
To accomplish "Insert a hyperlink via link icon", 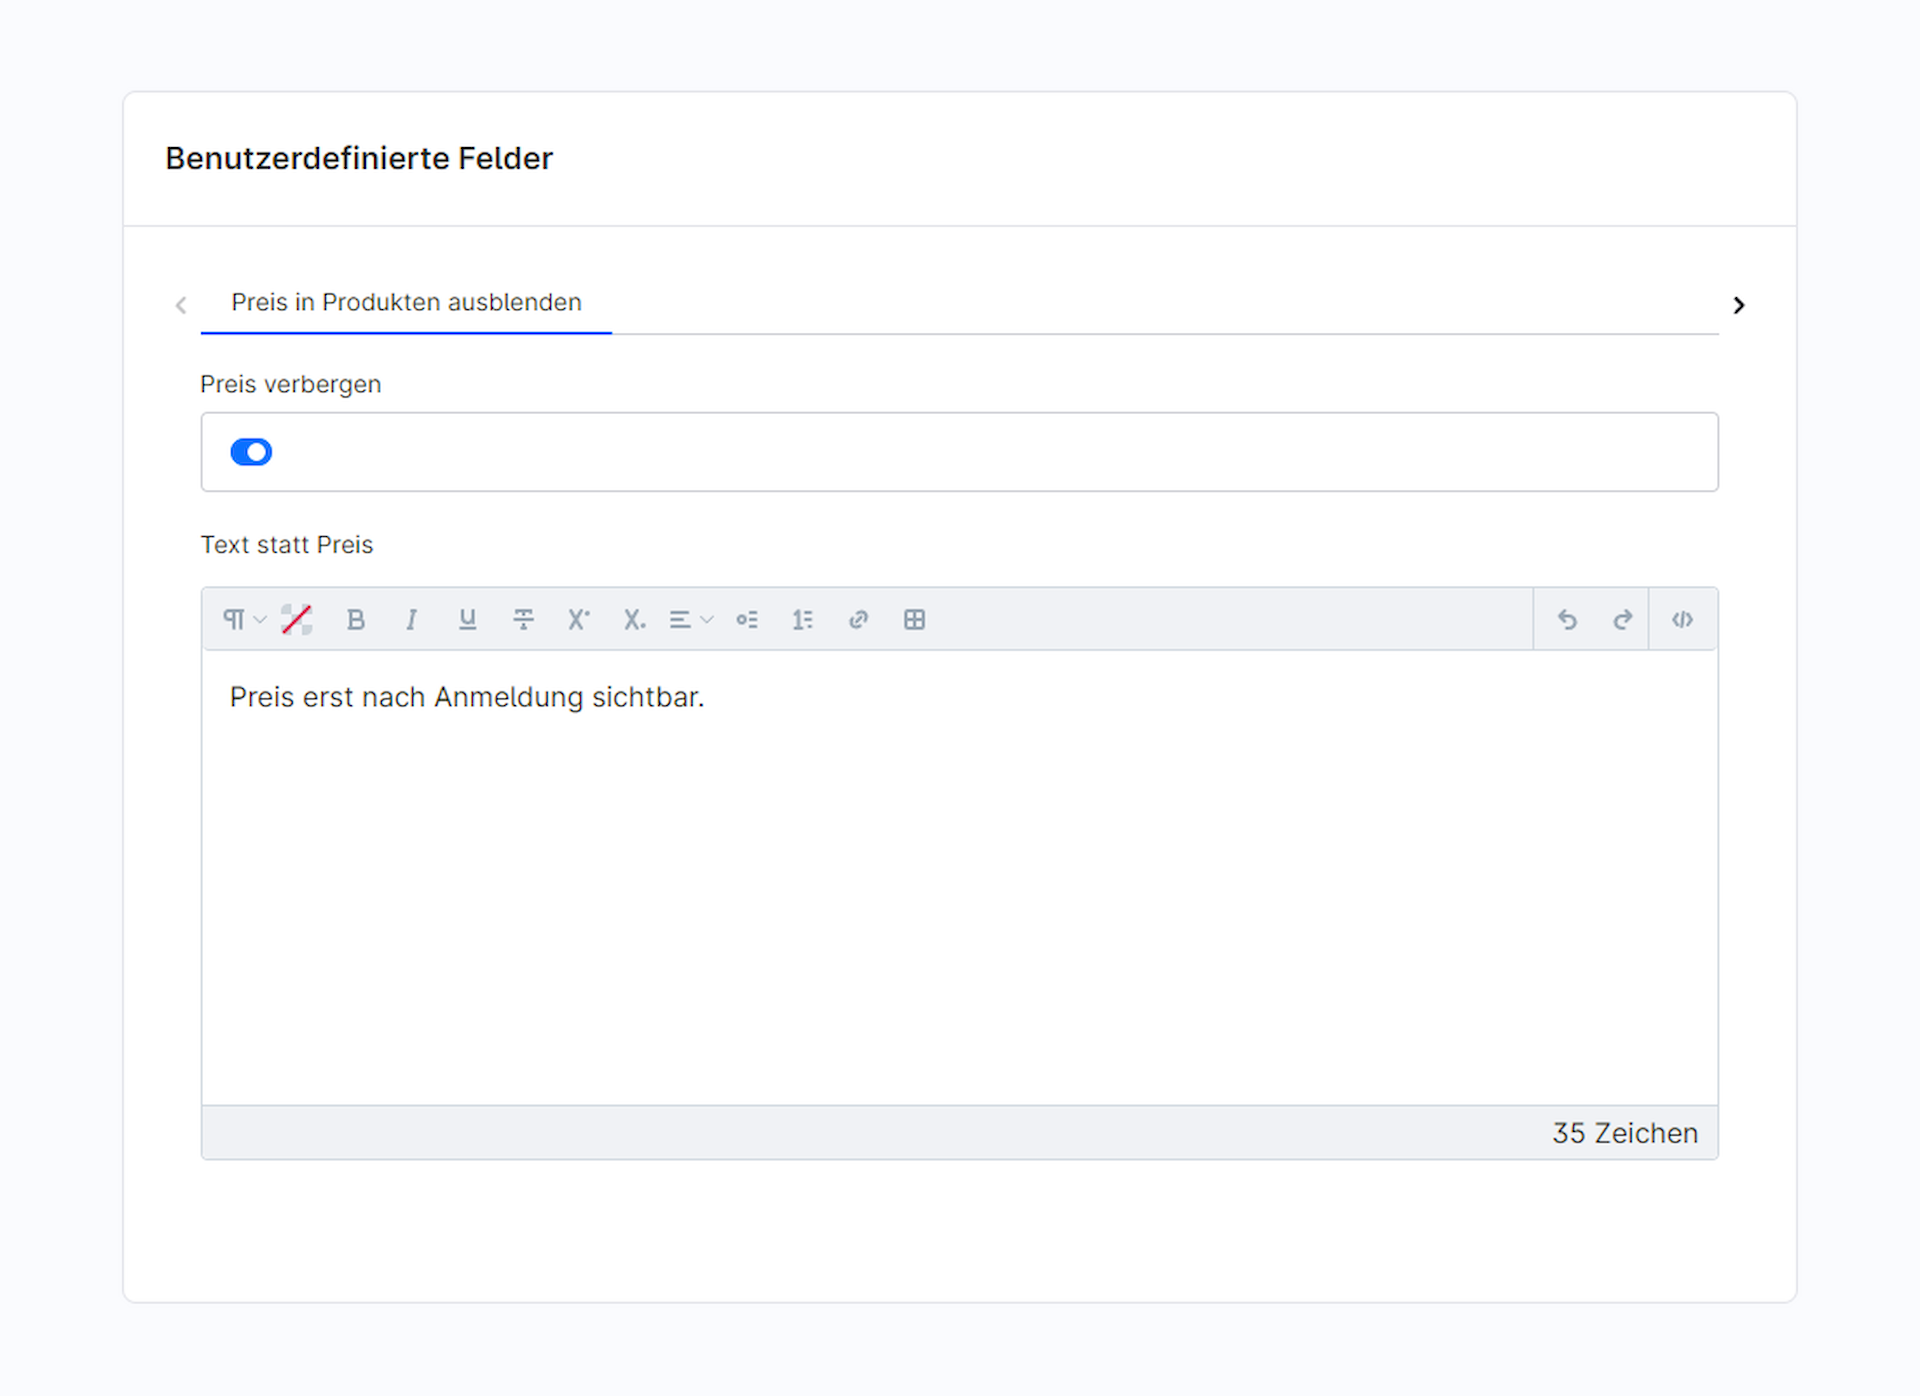I will [x=858, y=620].
